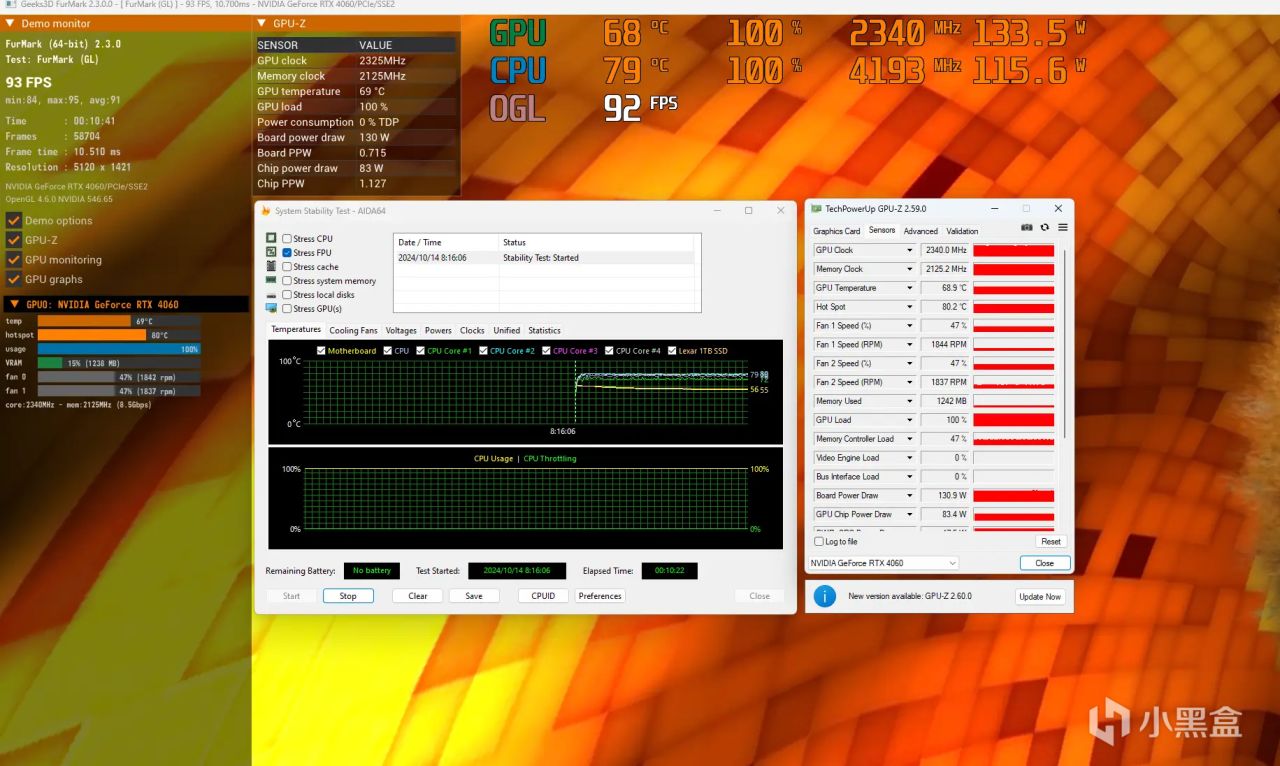Click the GPU-Z screenshot camera icon

click(x=1026, y=228)
